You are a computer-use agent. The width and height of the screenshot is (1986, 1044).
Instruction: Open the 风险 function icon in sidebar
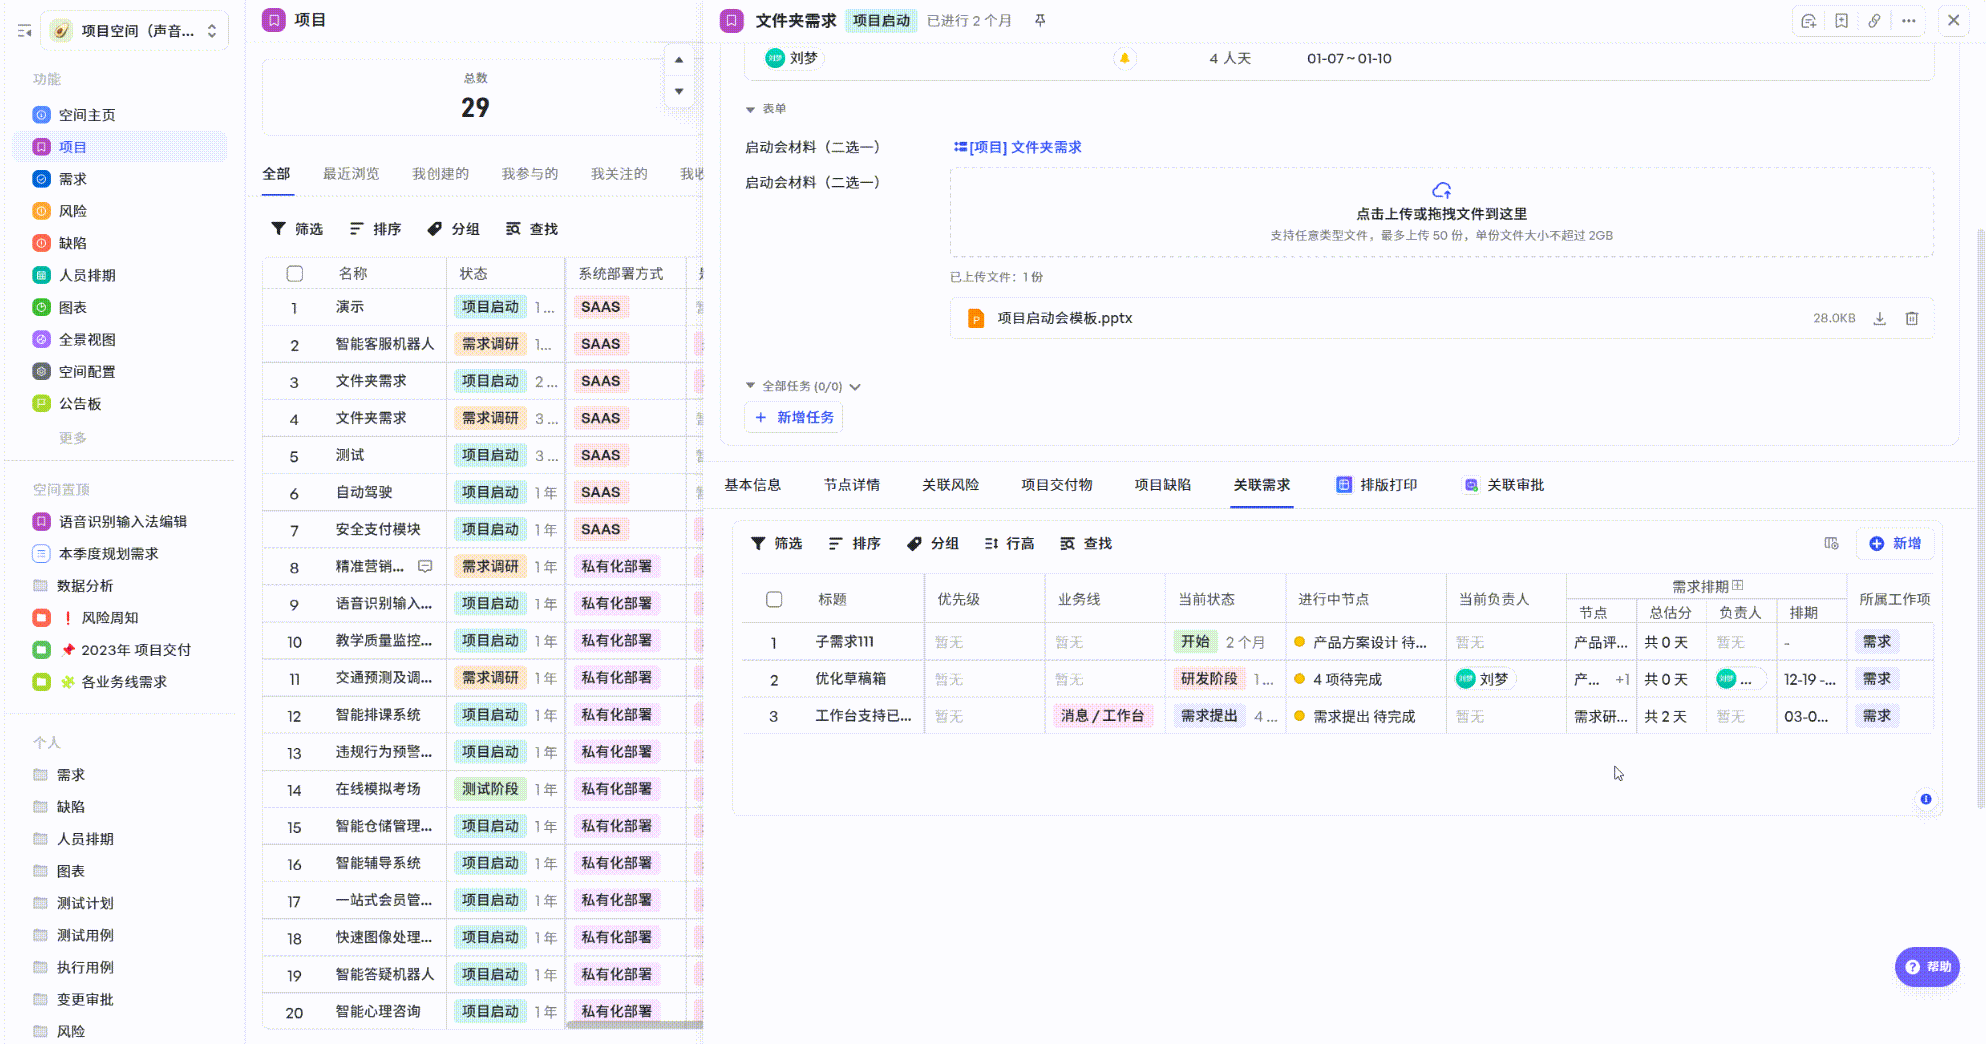[x=41, y=211]
